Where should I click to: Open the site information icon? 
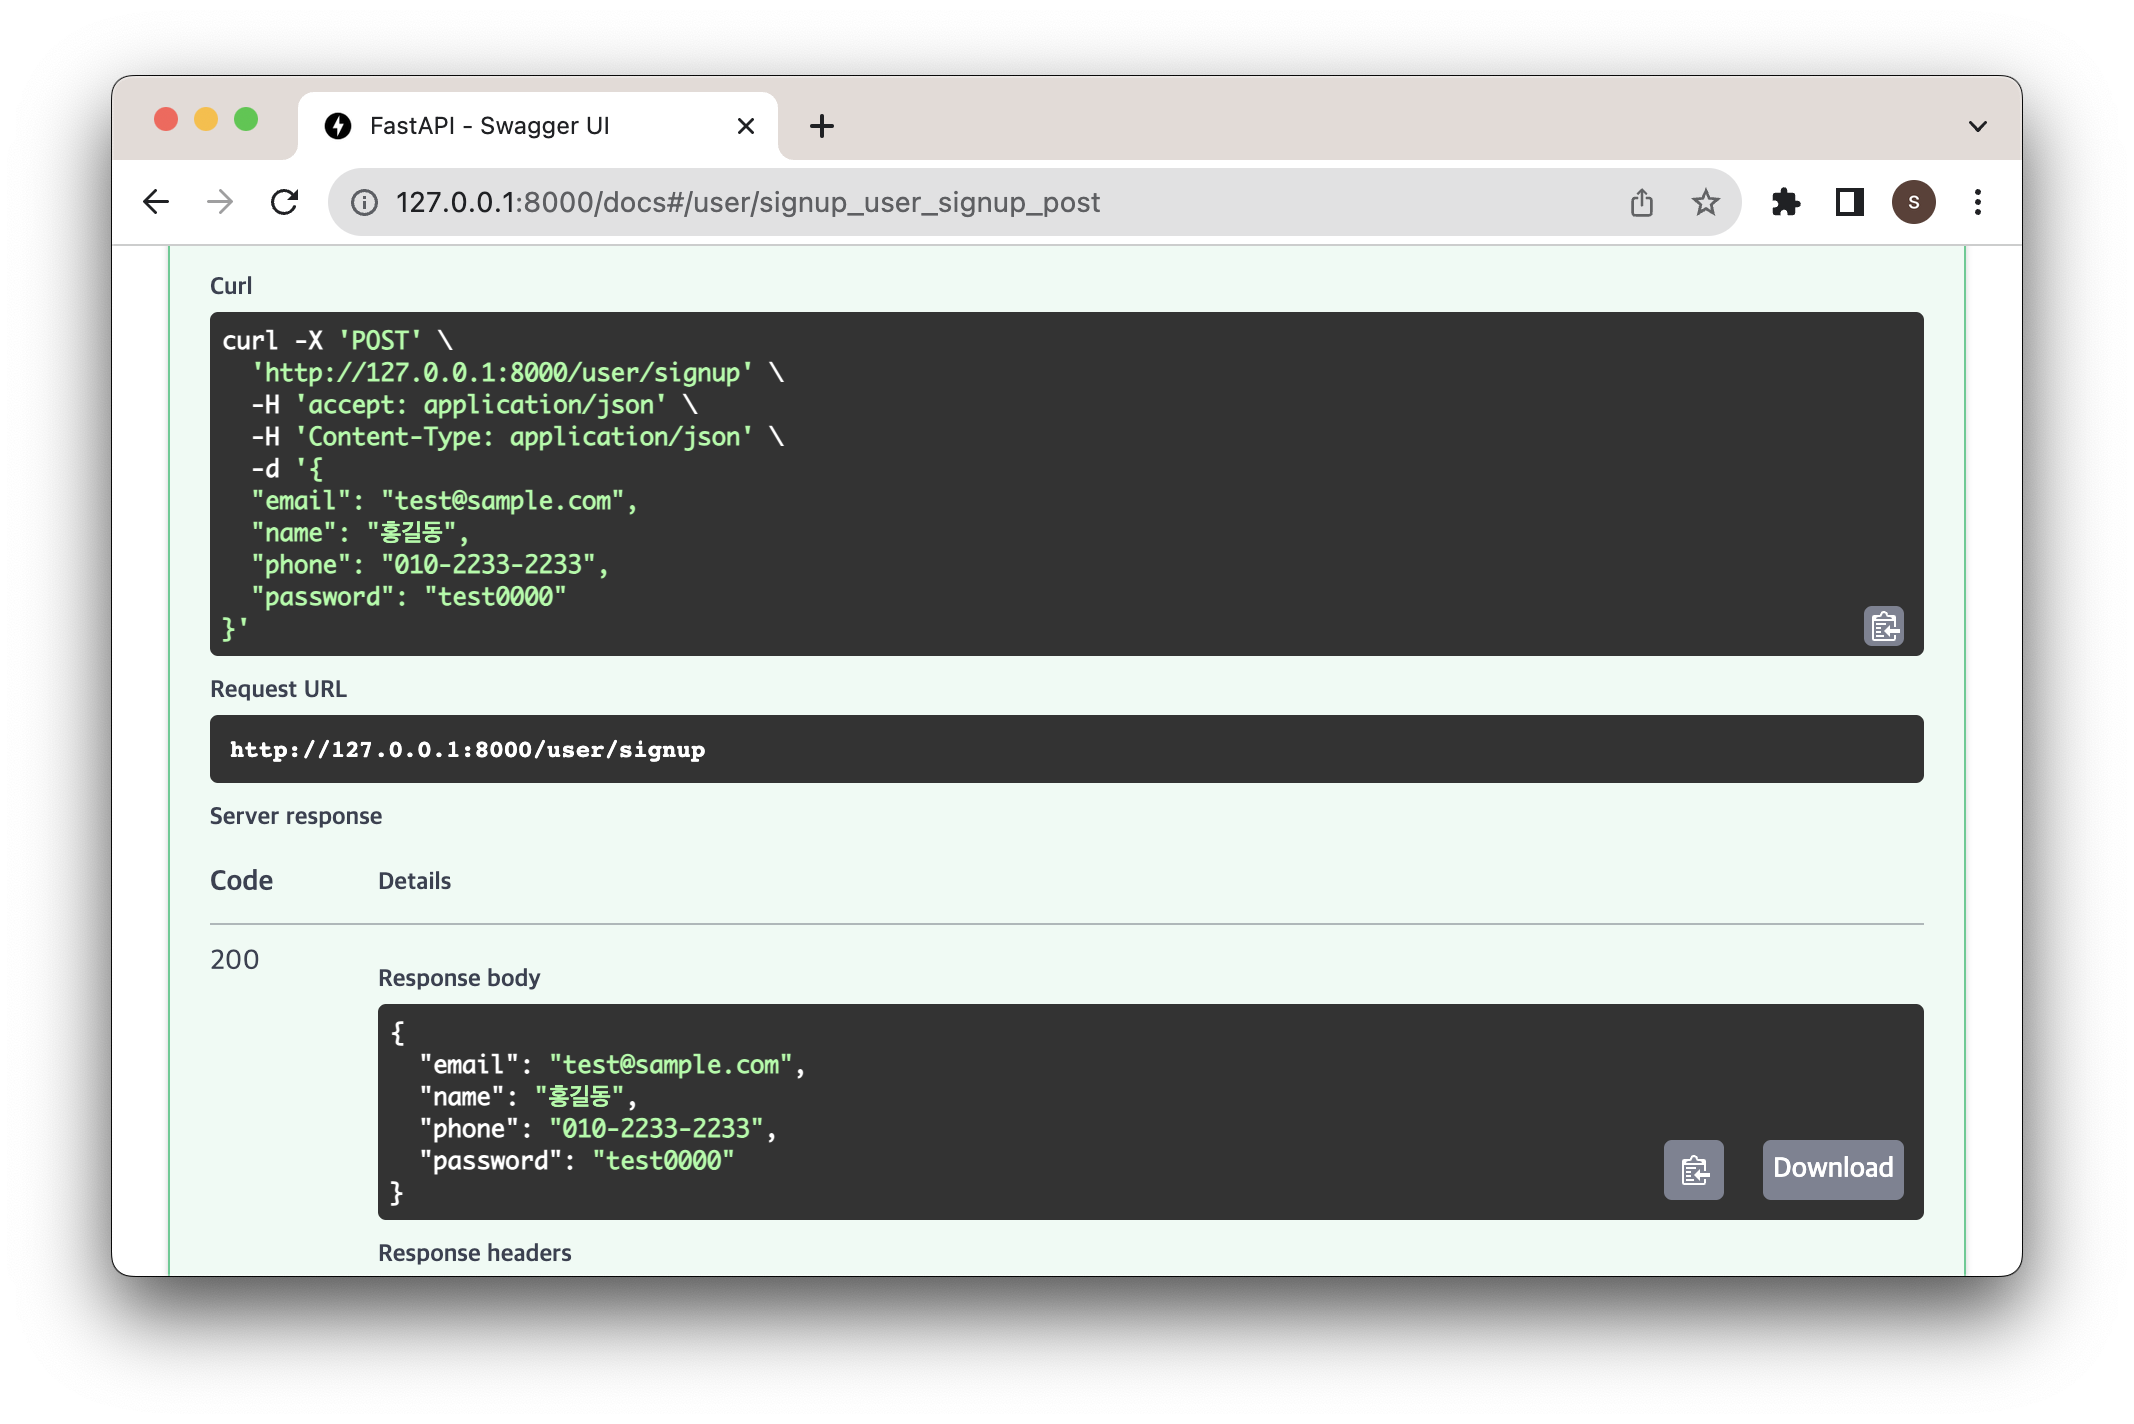(364, 203)
